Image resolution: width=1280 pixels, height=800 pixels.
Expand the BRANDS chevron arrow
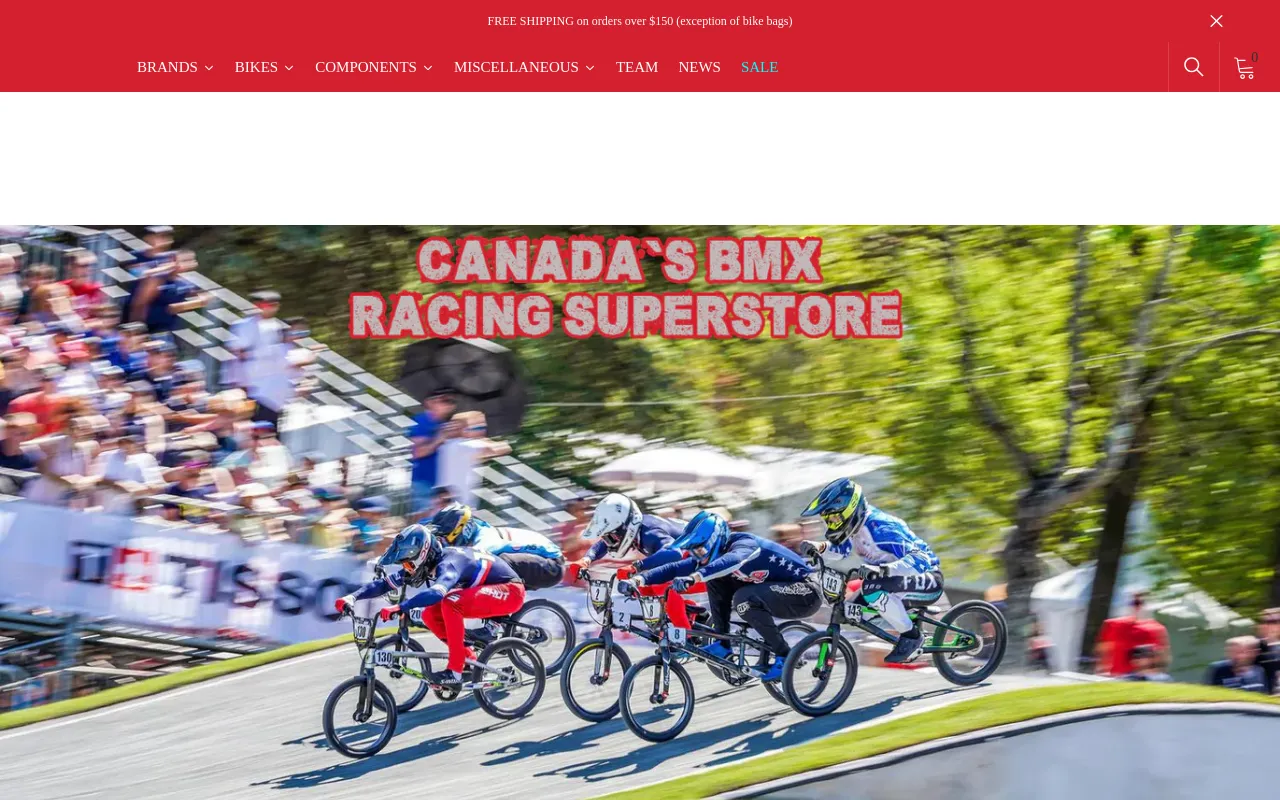[209, 68]
